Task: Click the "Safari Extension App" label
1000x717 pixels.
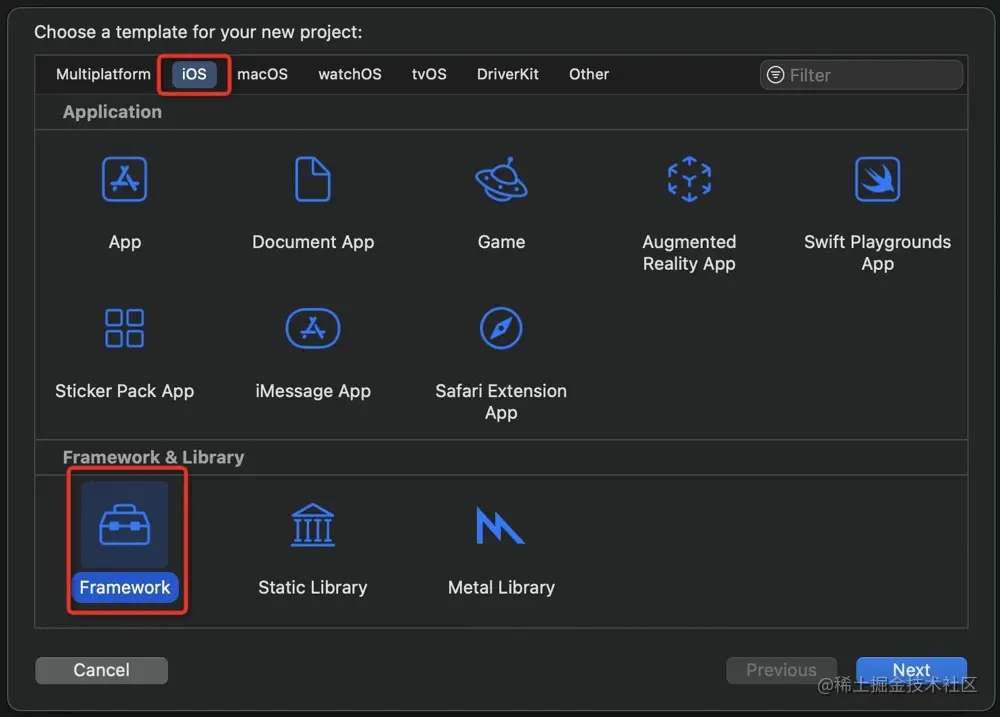Action: (501, 401)
